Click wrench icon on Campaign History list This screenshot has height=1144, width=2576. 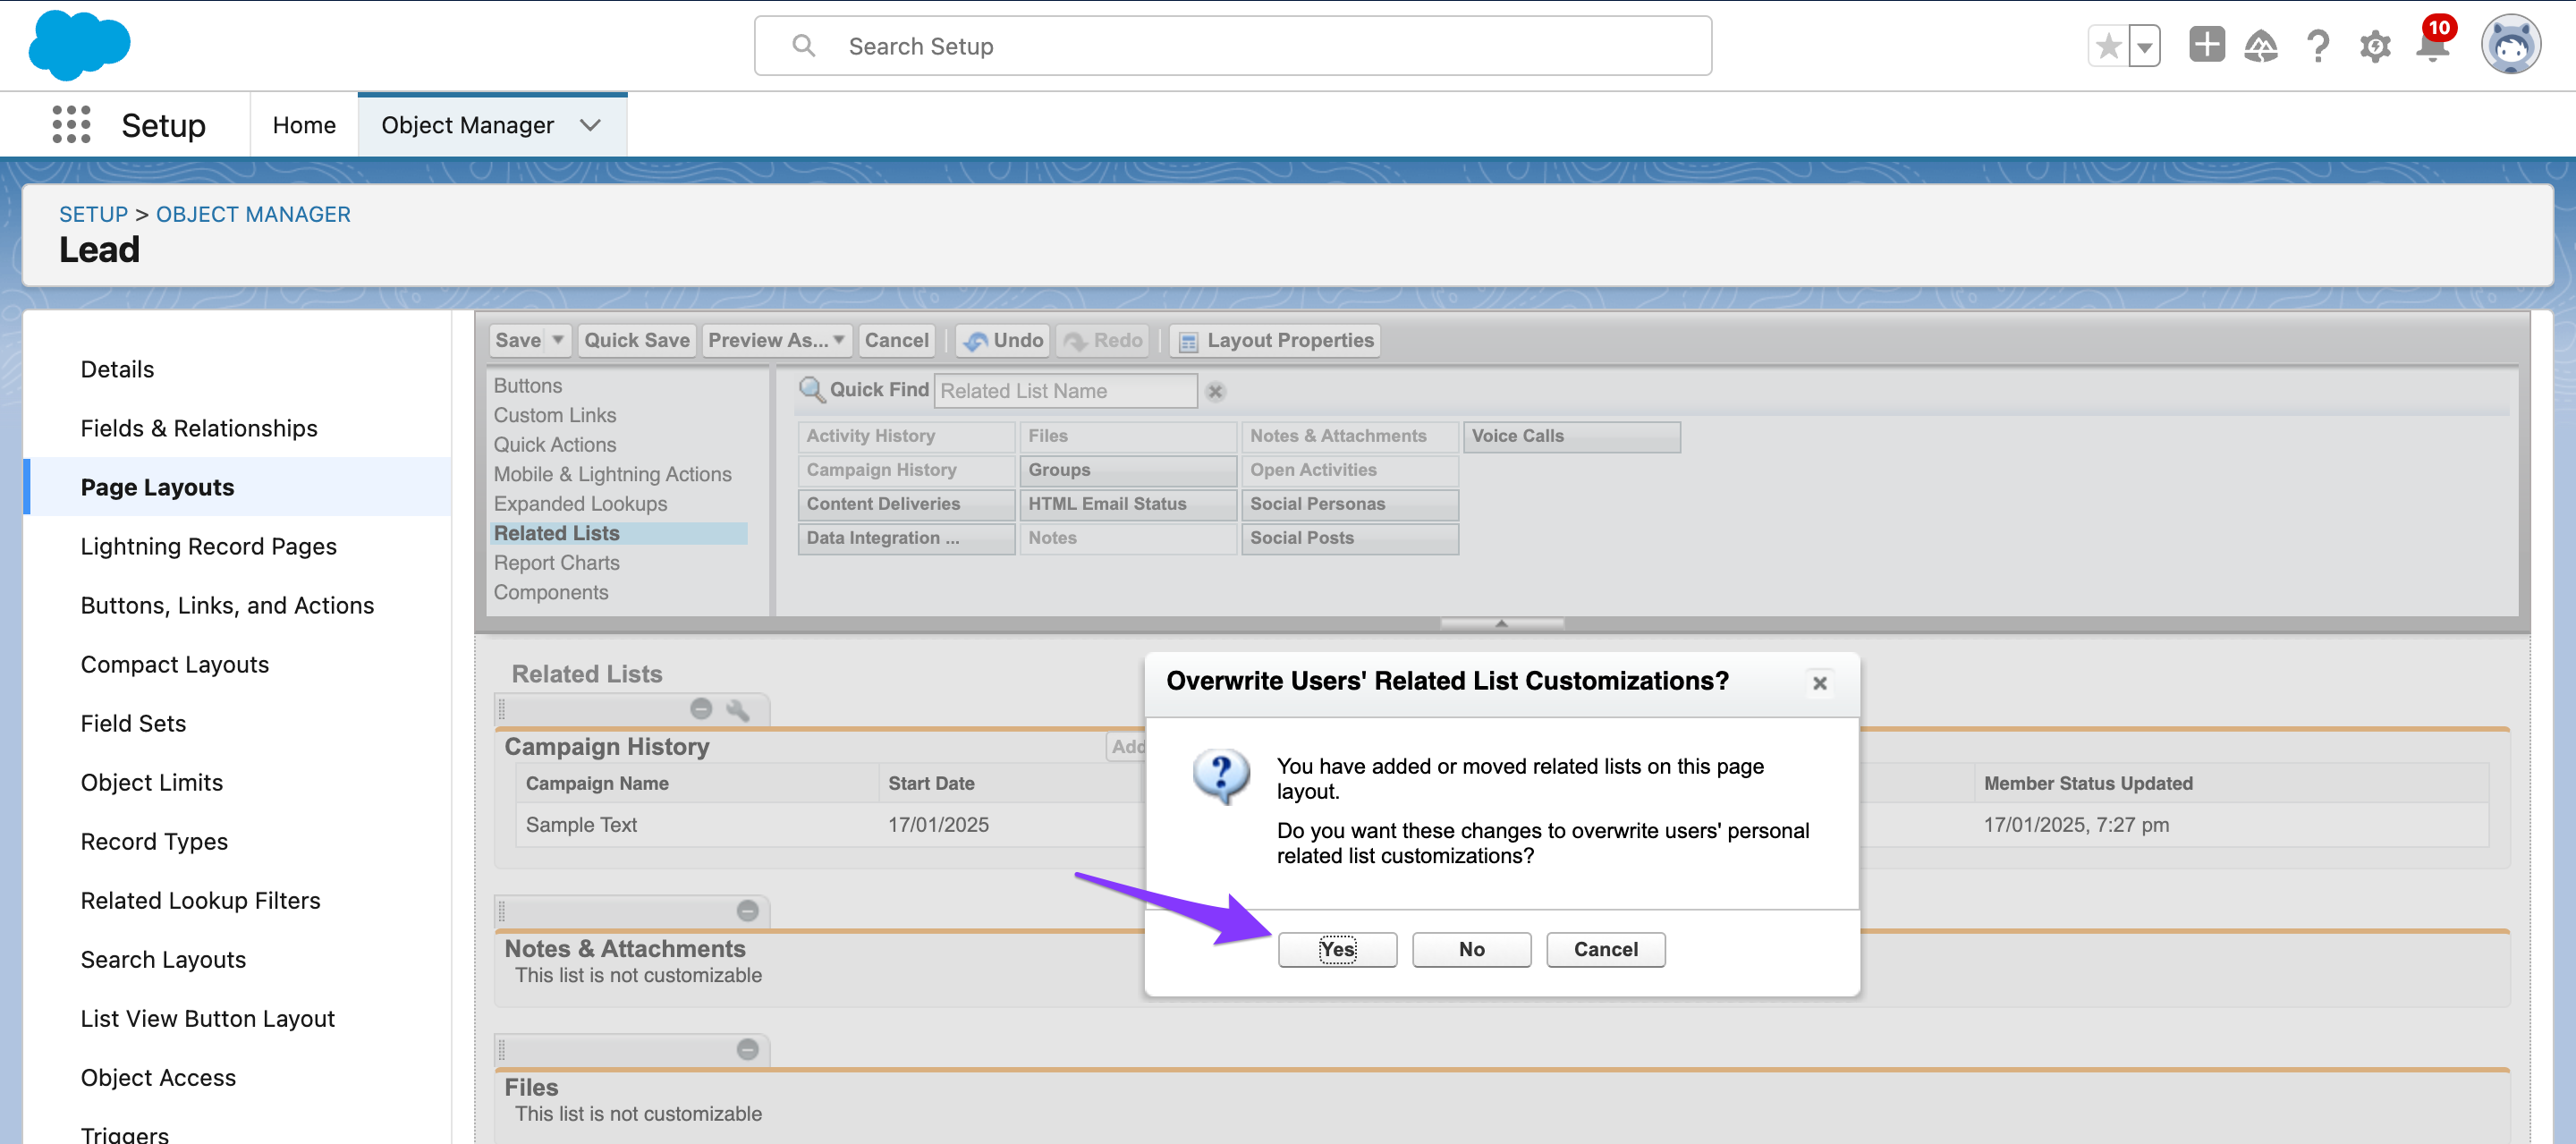click(738, 710)
